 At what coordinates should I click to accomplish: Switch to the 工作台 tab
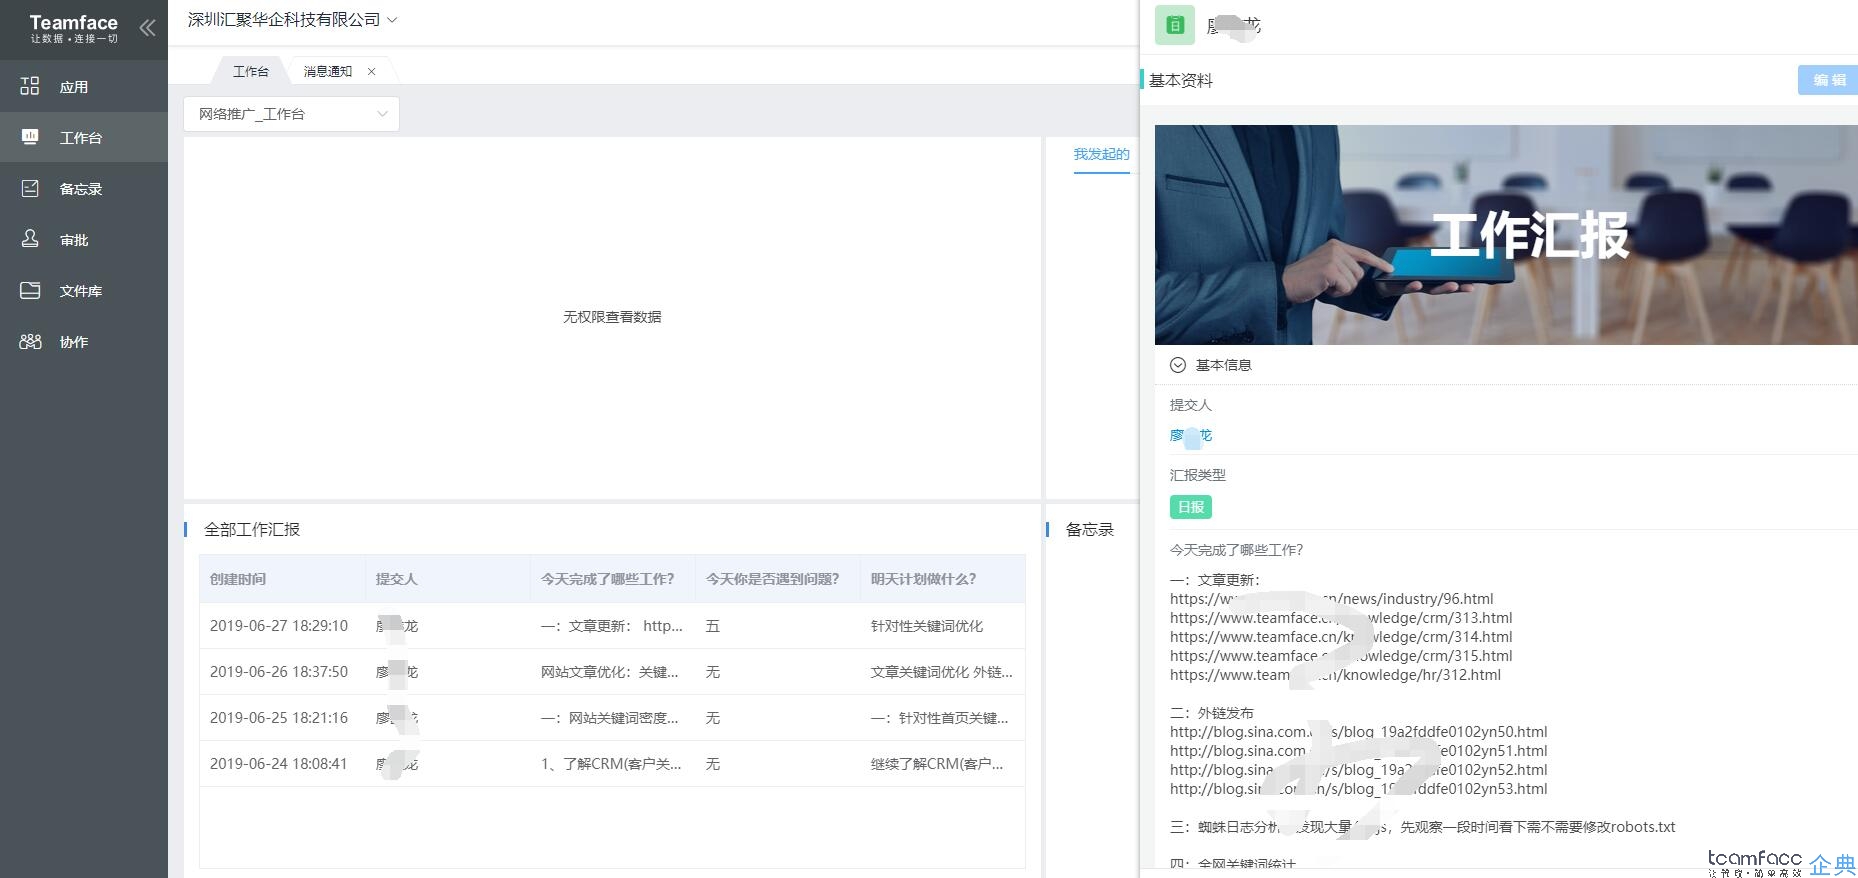click(x=250, y=71)
